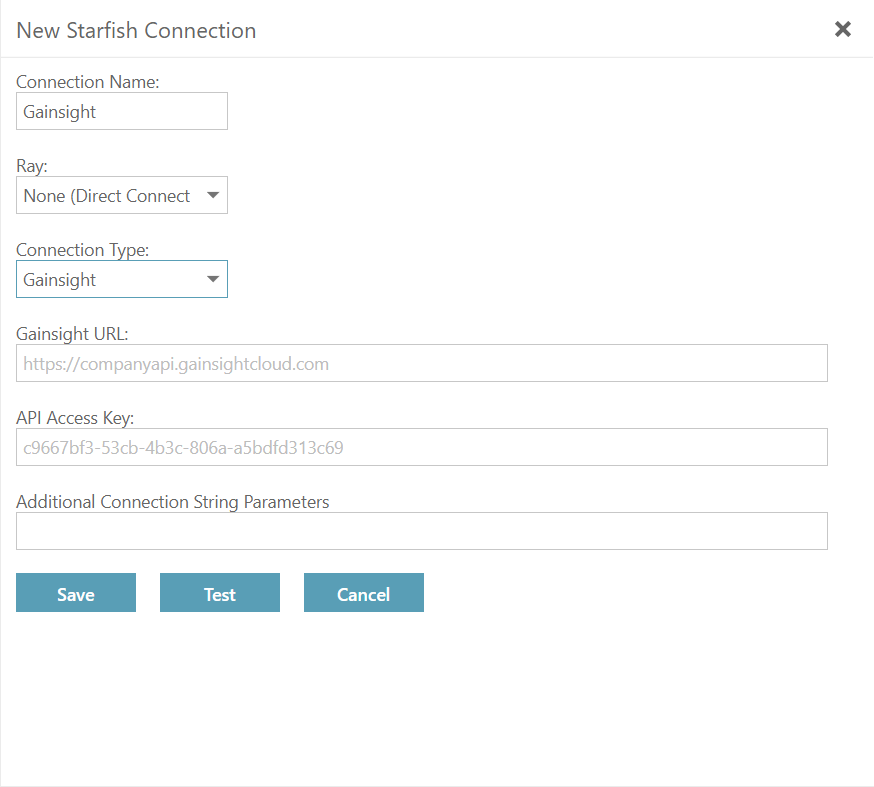
Task: Cancel the connection setup
Action: (x=363, y=592)
